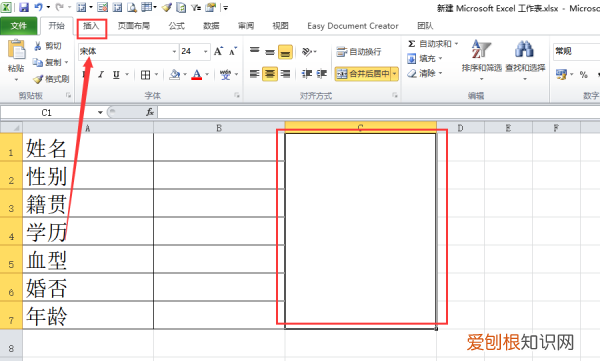
Task: Customize quick access toolbar dropdown
Action: 226,7
